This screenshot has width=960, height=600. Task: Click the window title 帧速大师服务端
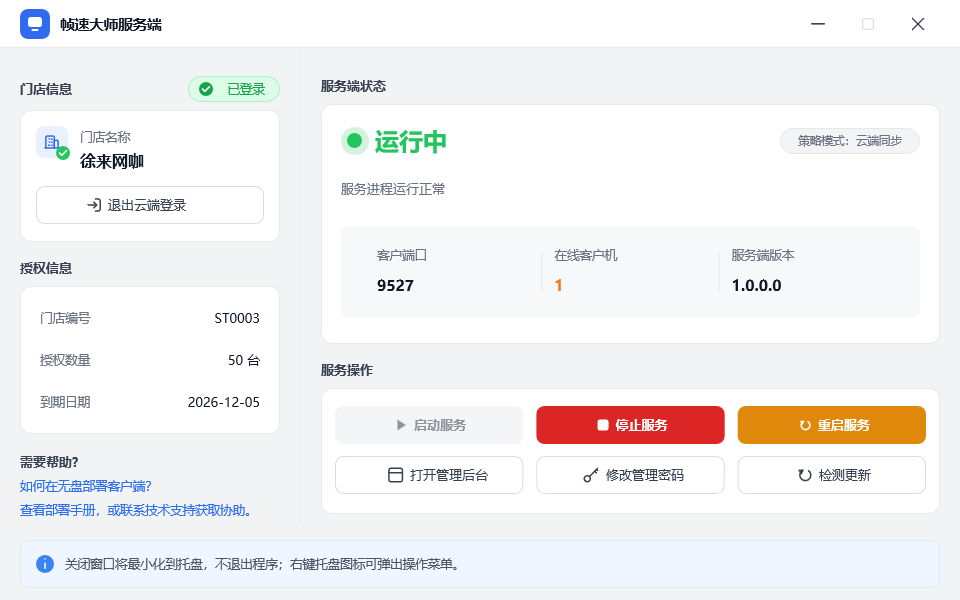111,24
